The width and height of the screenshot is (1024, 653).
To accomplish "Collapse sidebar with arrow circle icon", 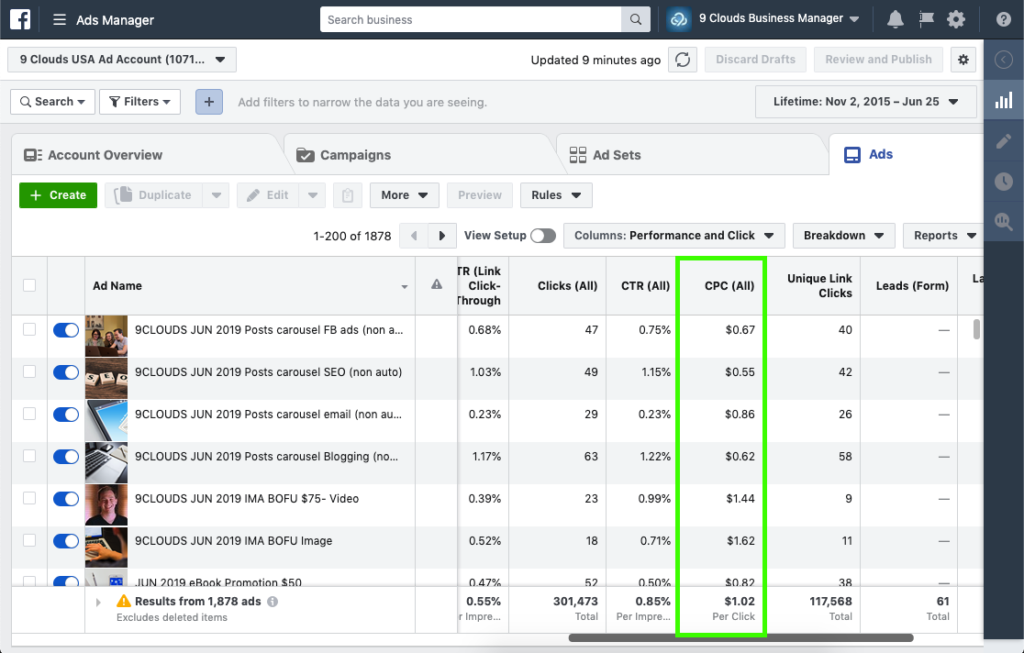I will [1004, 60].
